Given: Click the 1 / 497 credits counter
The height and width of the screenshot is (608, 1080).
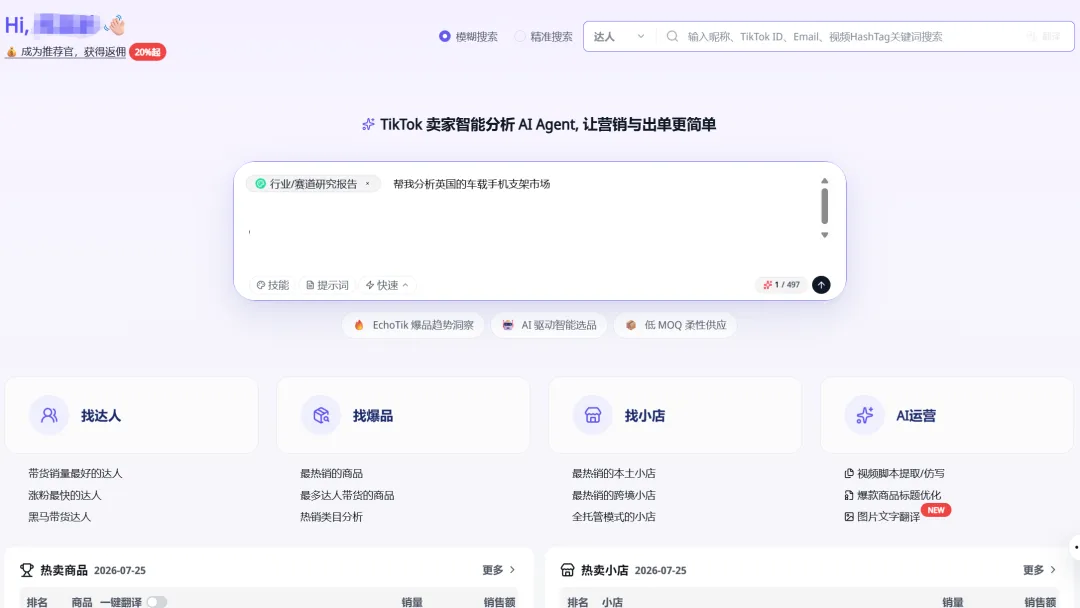Looking at the screenshot, I should point(781,284).
